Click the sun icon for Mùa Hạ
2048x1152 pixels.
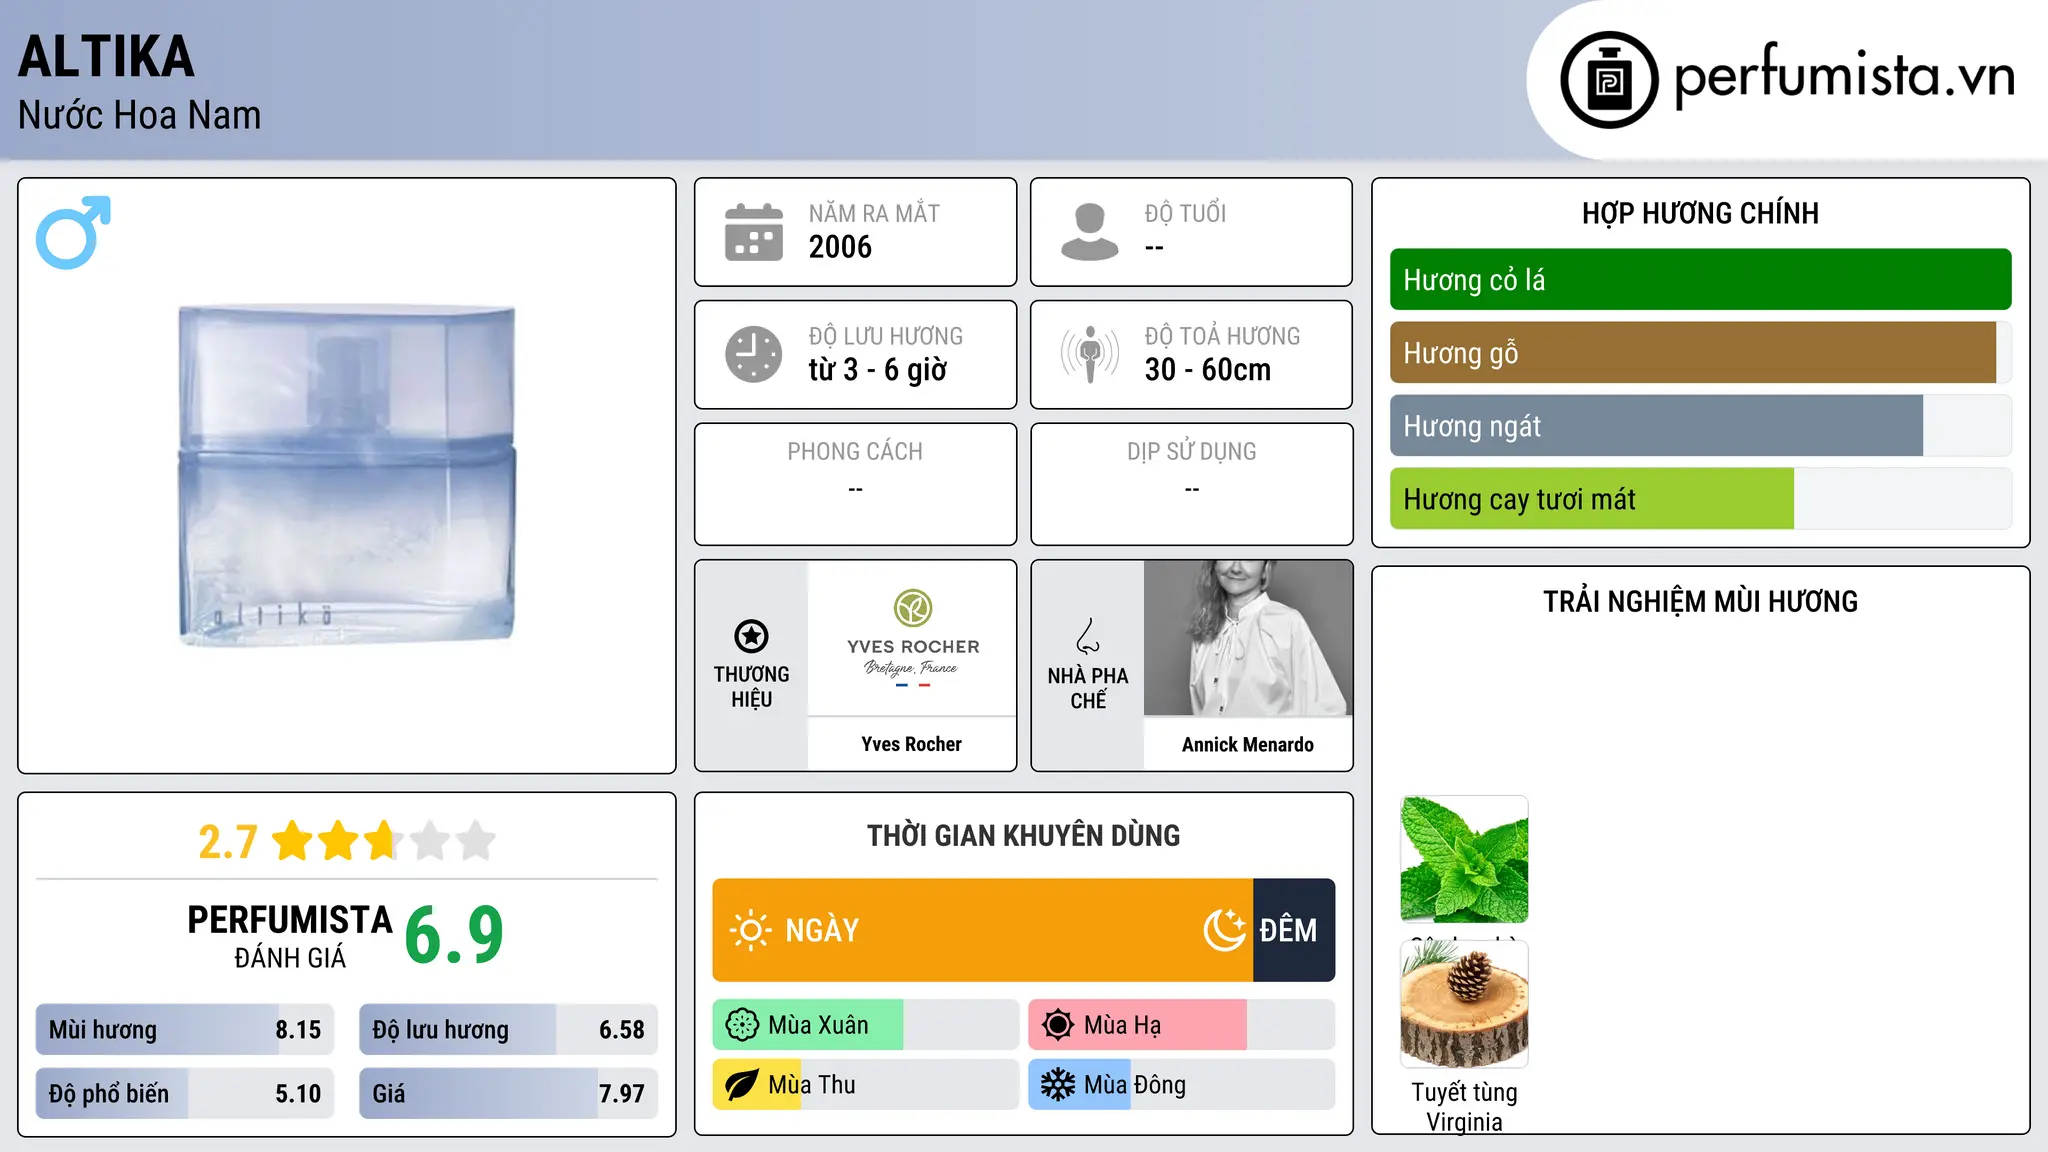coord(1058,1025)
